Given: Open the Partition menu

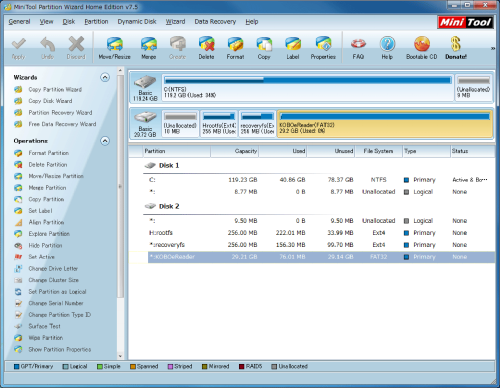Looking at the screenshot, I should 96,22.
